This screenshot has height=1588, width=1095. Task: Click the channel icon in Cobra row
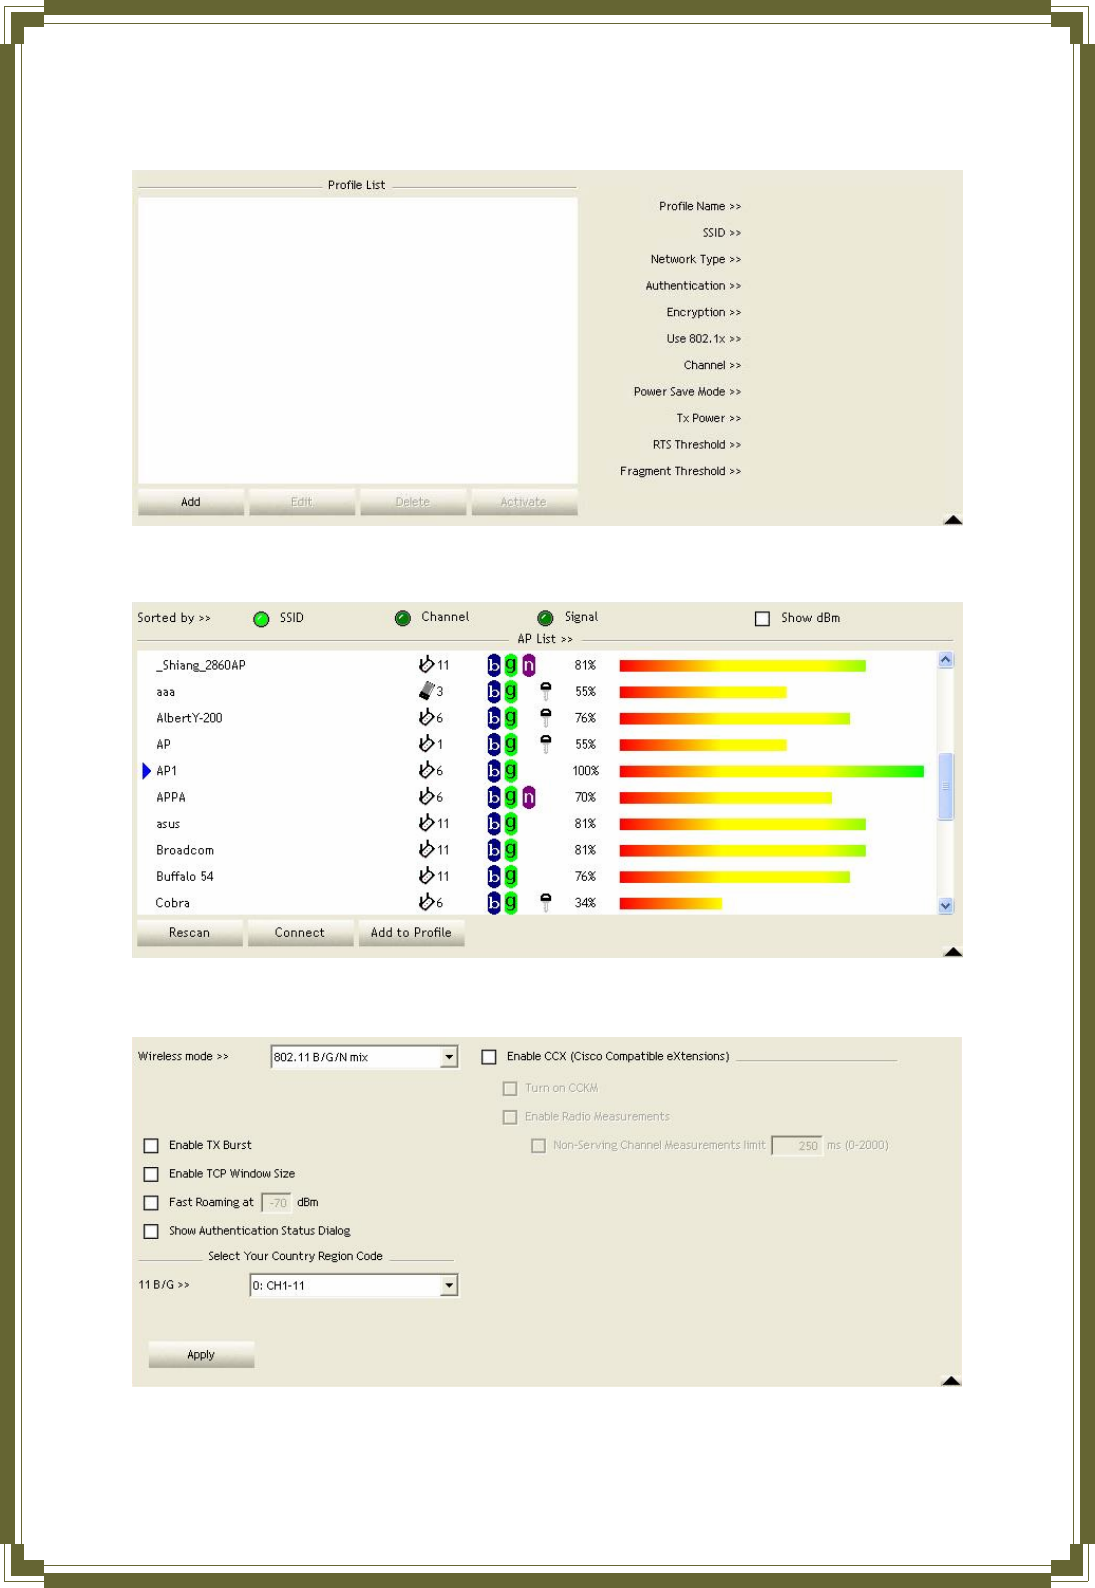point(427,902)
